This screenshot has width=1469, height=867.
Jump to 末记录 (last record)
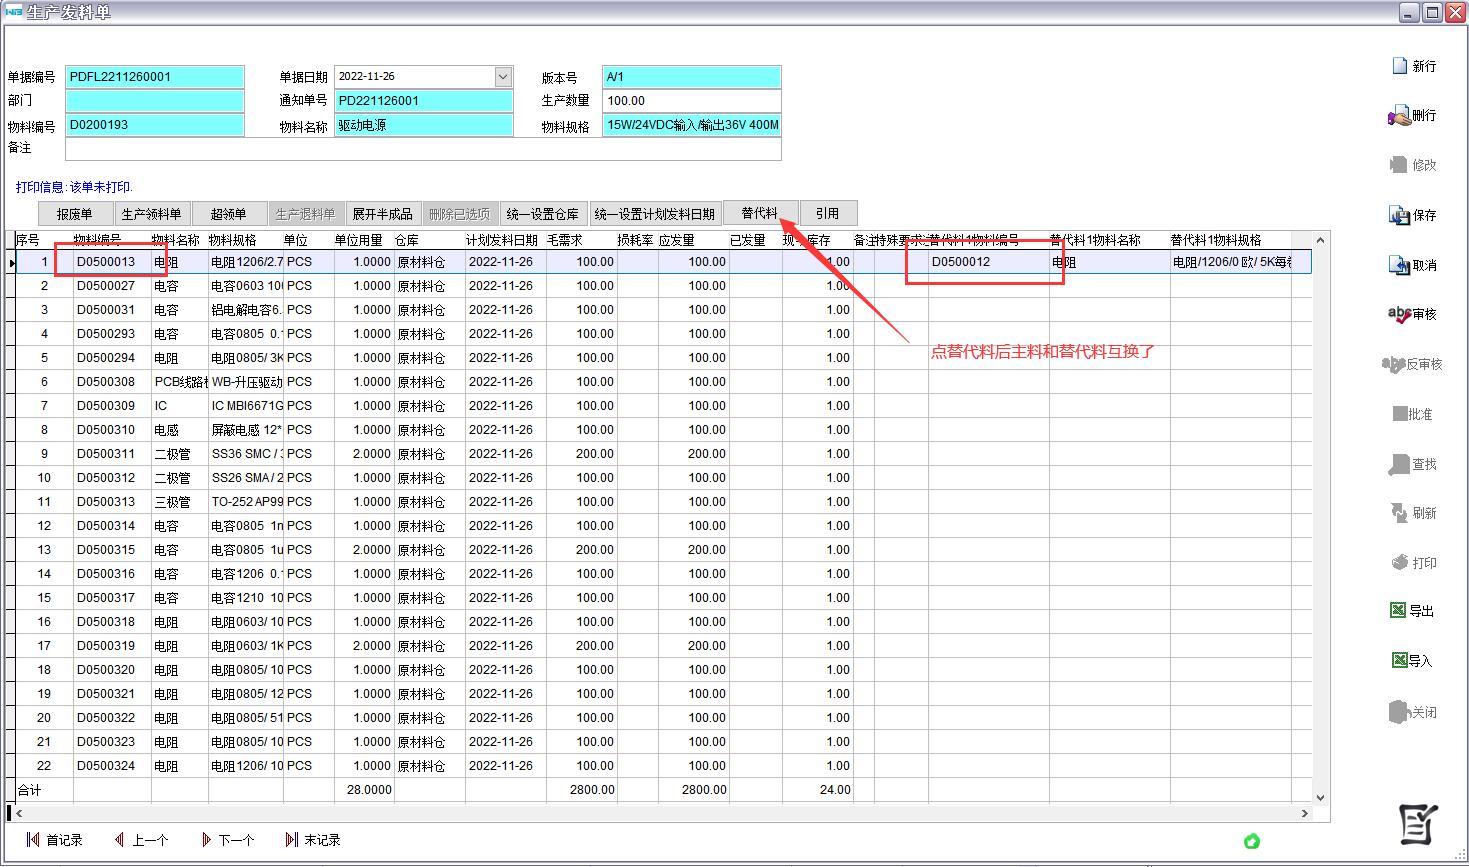point(312,840)
